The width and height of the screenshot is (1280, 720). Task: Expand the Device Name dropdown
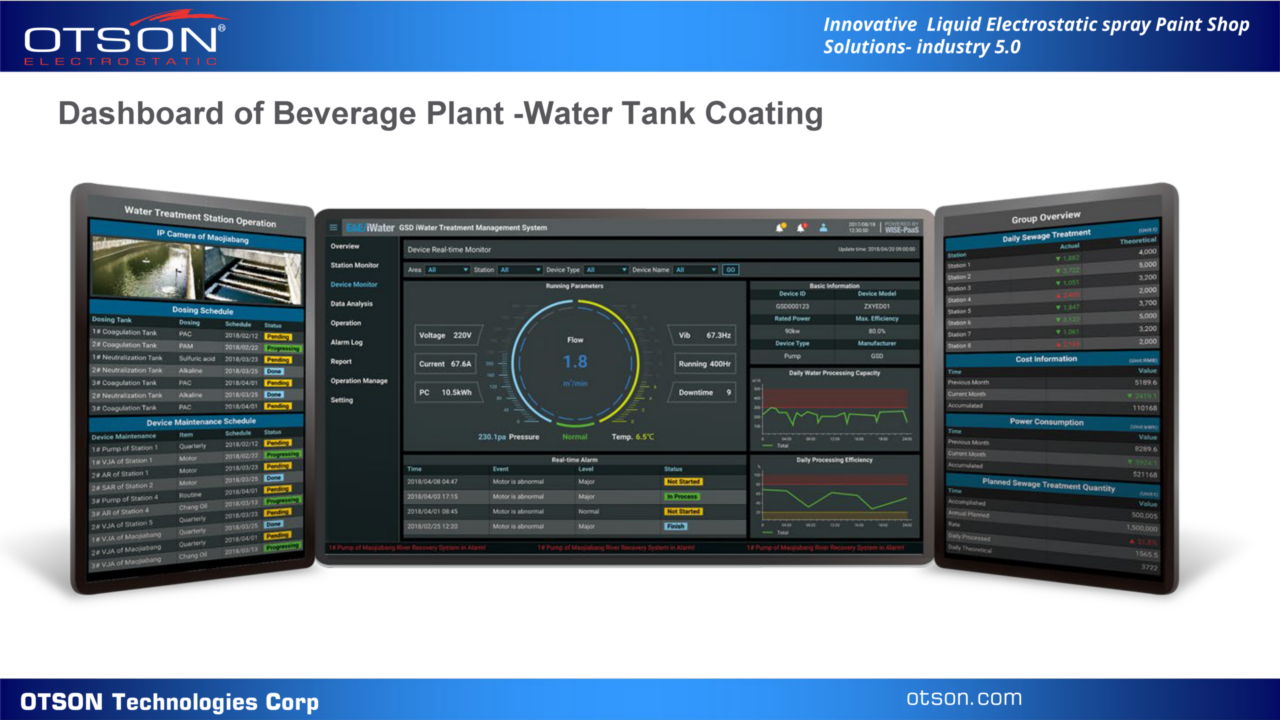[695, 270]
